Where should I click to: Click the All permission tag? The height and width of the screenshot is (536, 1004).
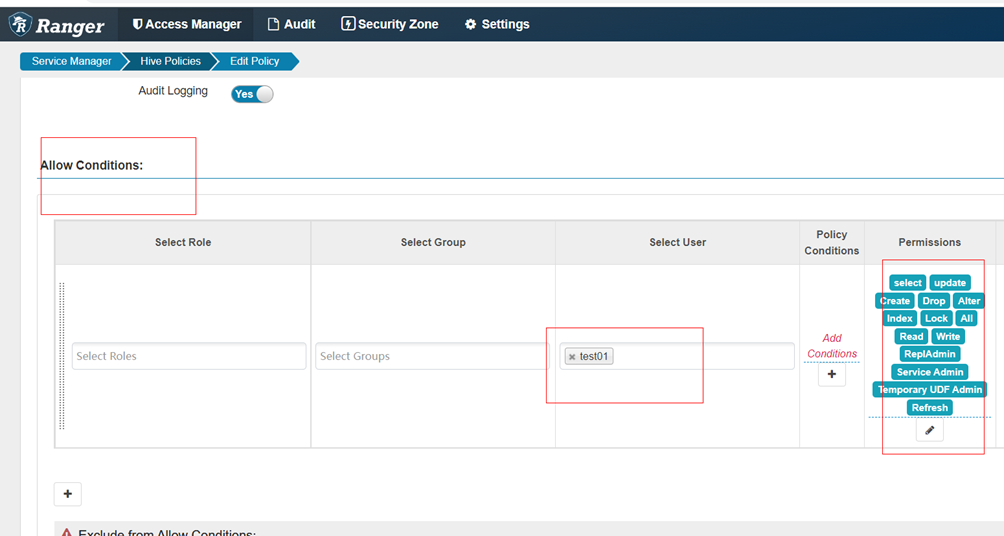[x=966, y=318]
